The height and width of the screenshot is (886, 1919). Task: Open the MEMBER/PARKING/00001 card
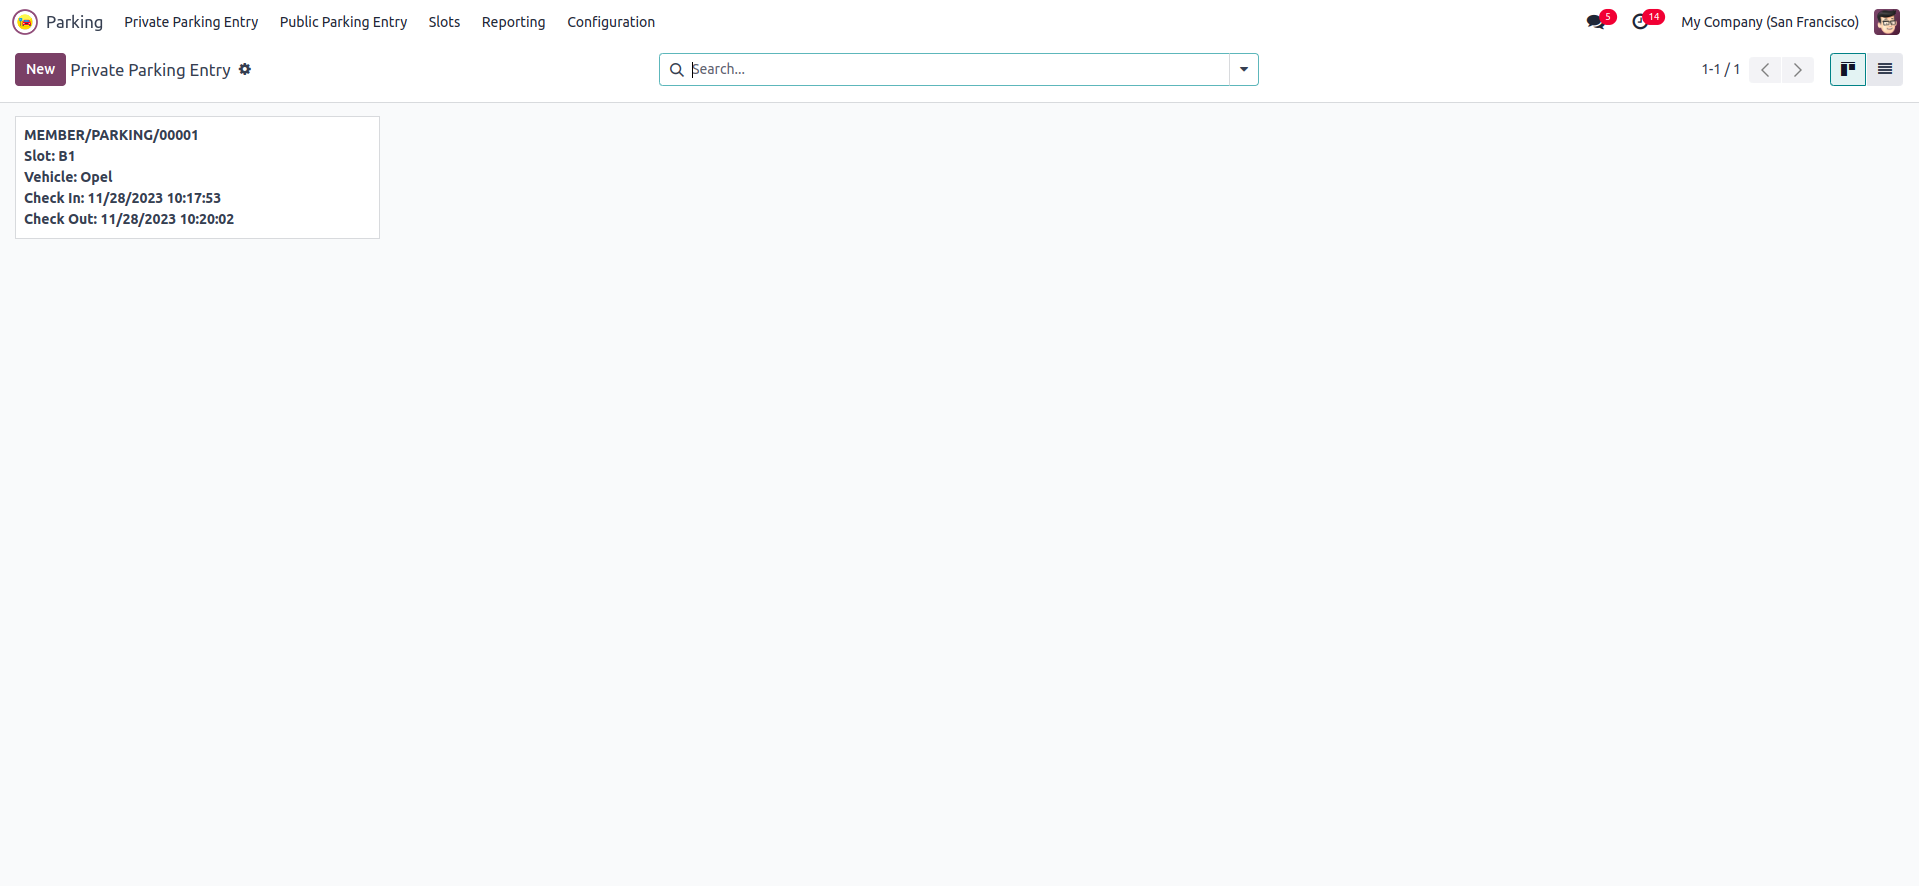197,177
